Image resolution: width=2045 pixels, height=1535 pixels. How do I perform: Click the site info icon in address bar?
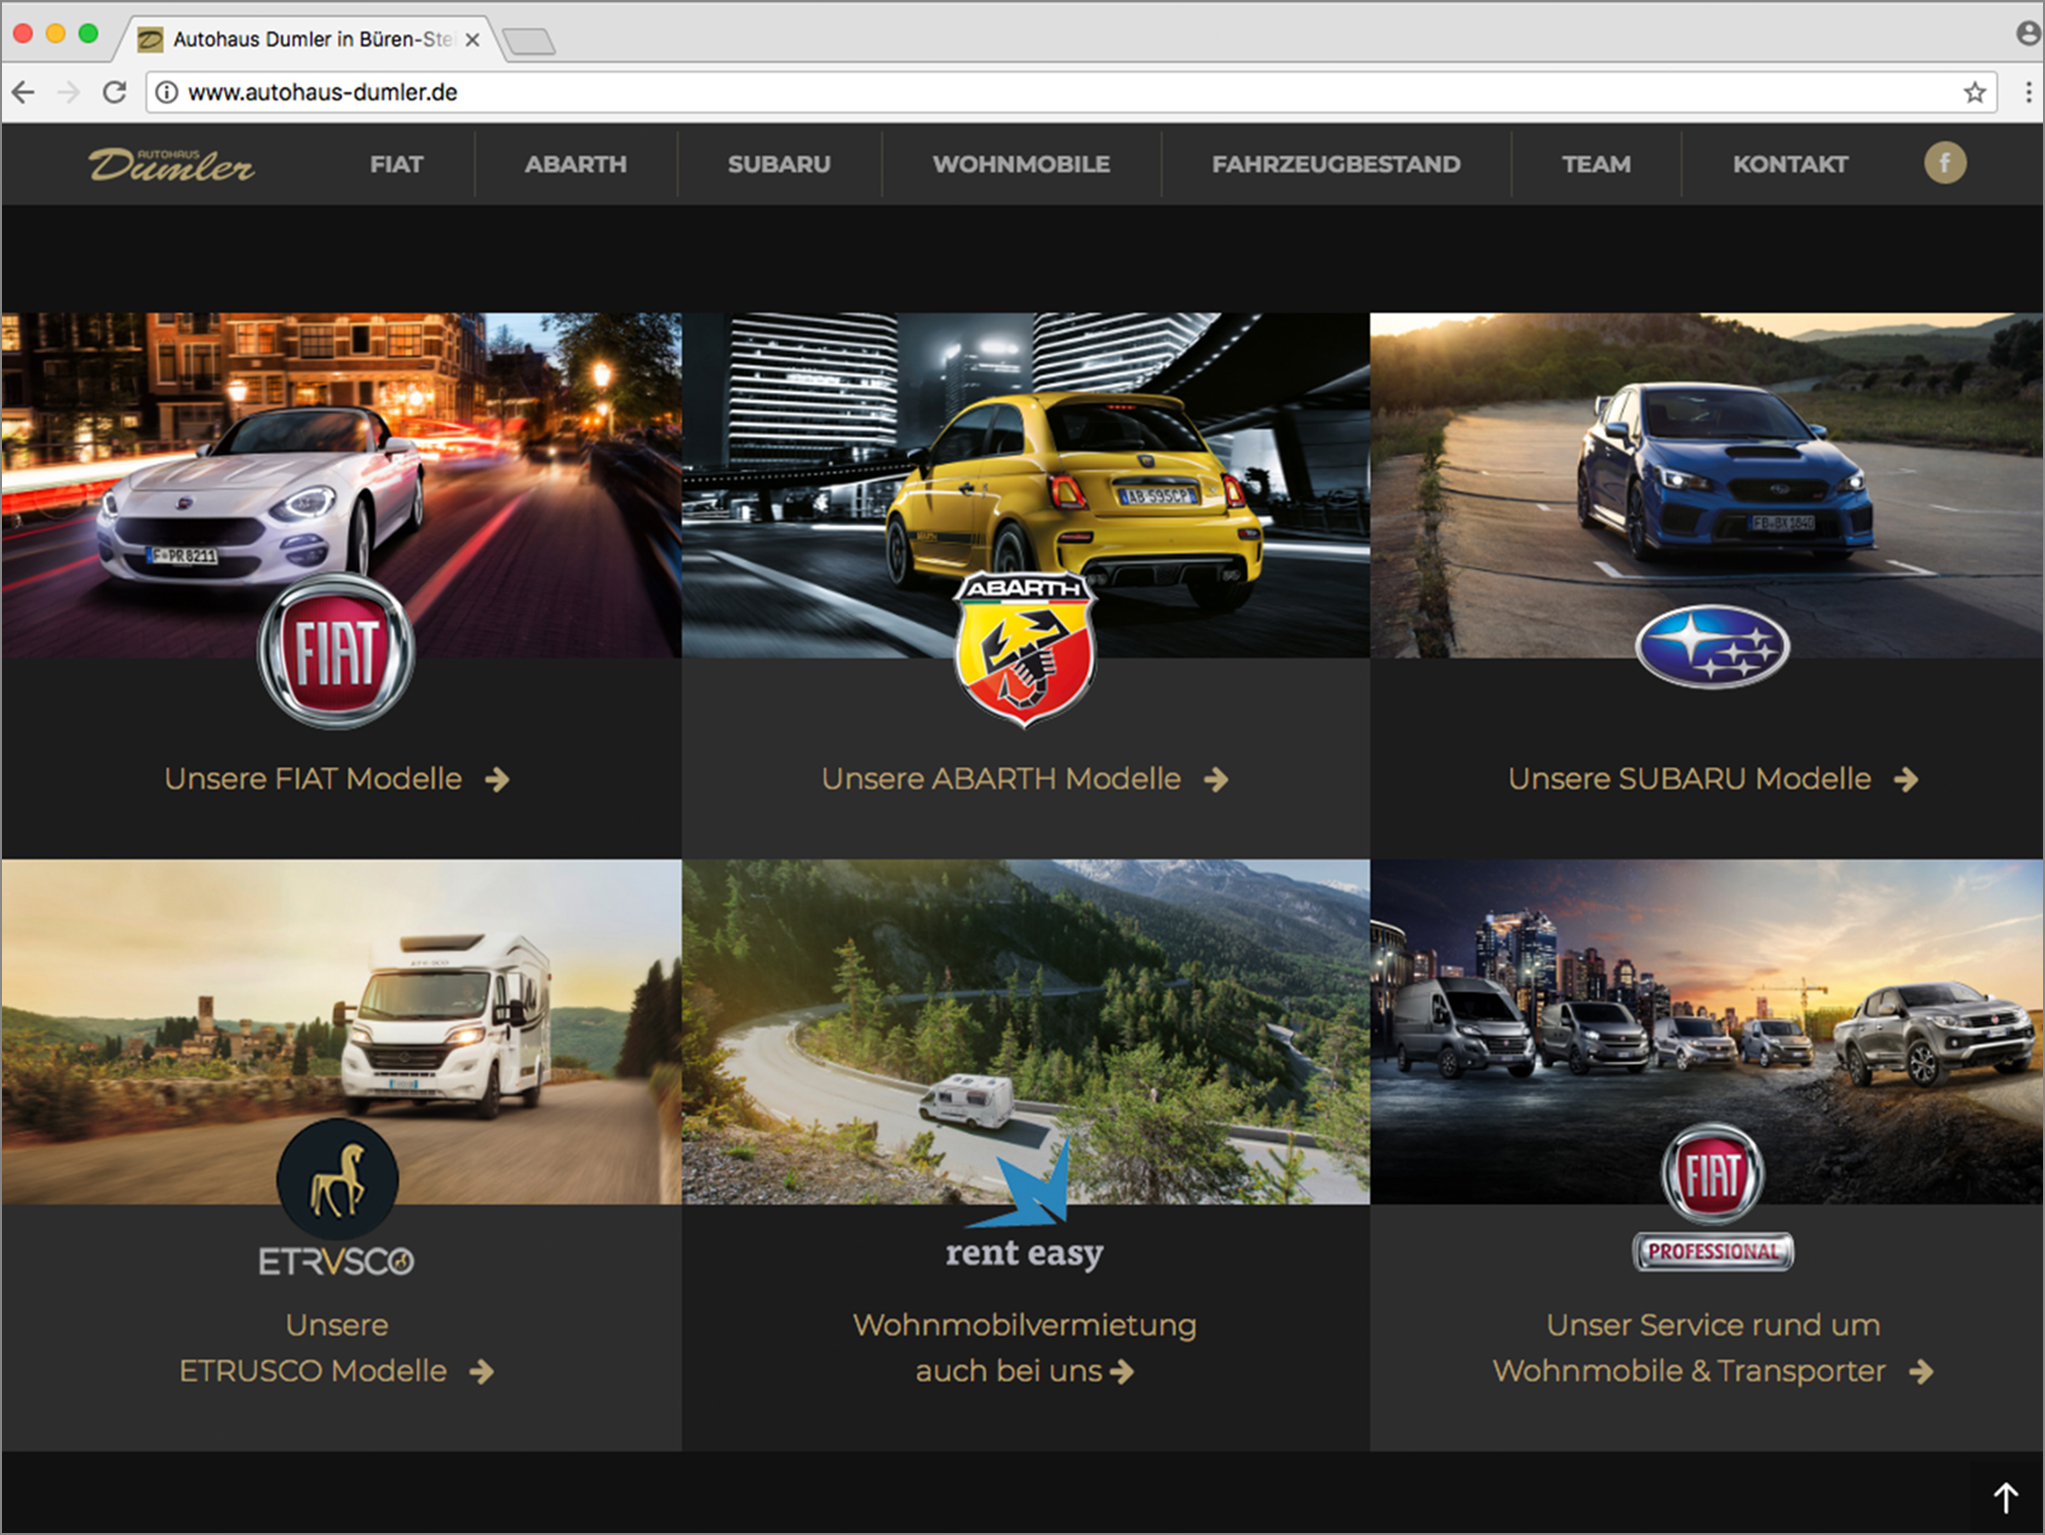(167, 92)
